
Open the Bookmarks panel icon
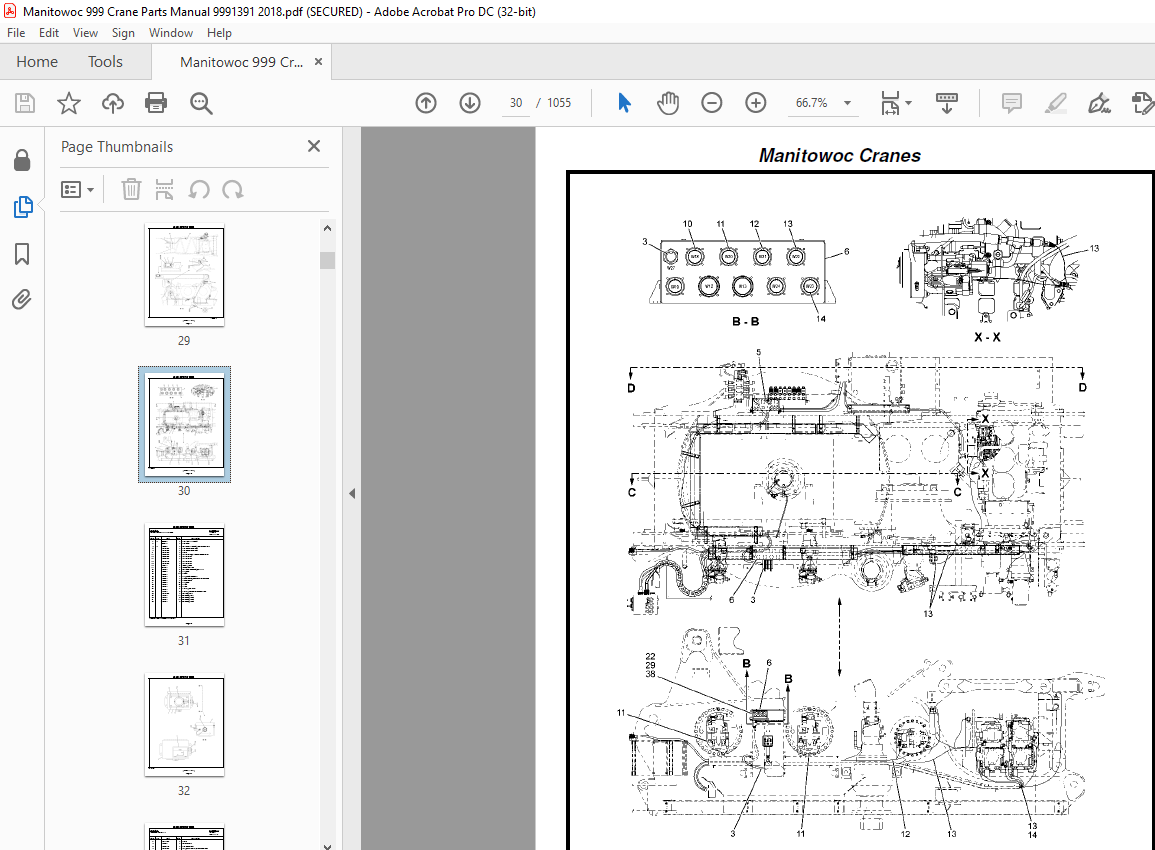[22, 254]
